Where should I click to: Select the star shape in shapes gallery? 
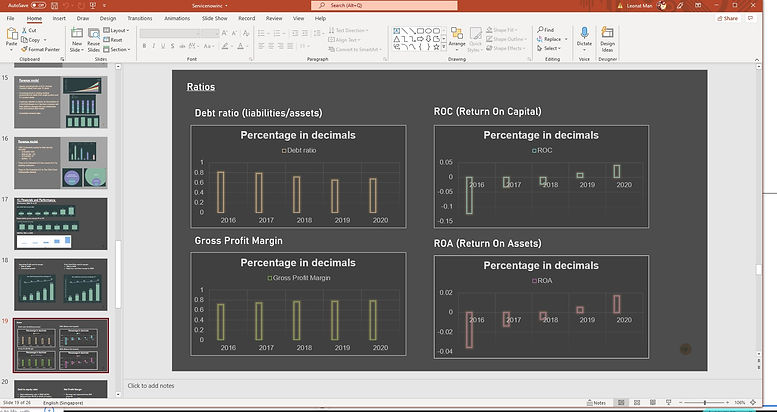point(436,47)
